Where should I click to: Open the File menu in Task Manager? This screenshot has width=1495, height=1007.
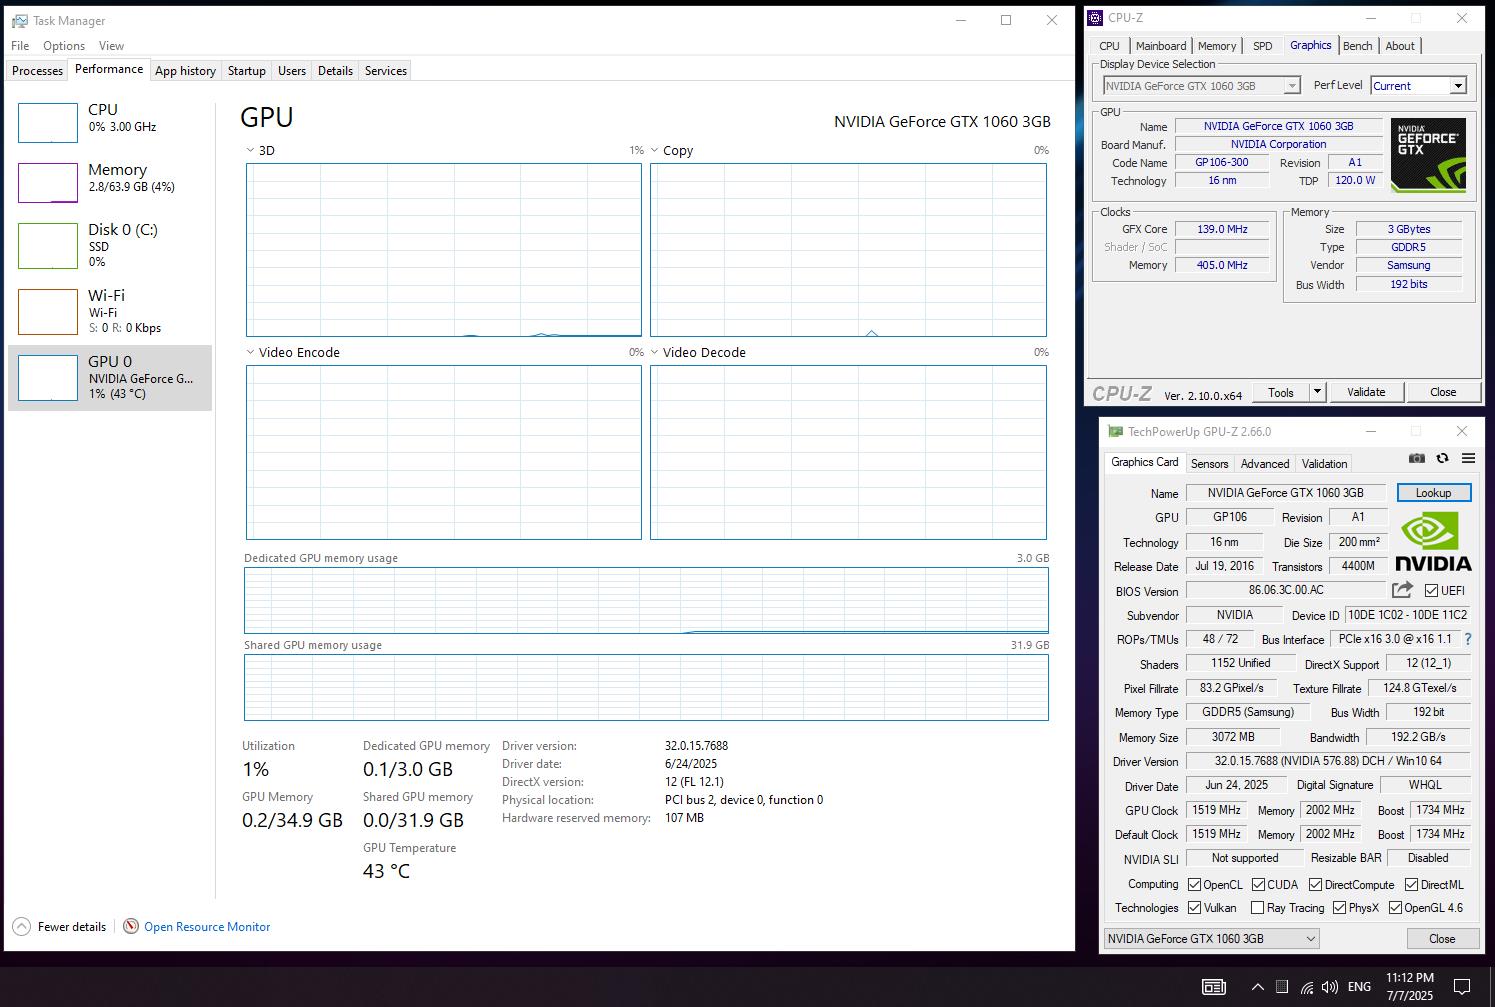pos(20,45)
